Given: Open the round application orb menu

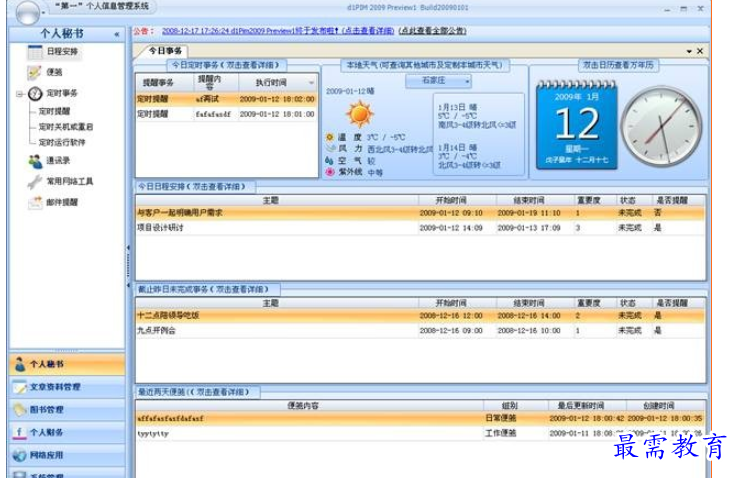Looking at the screenshot, I should point(28,12).
